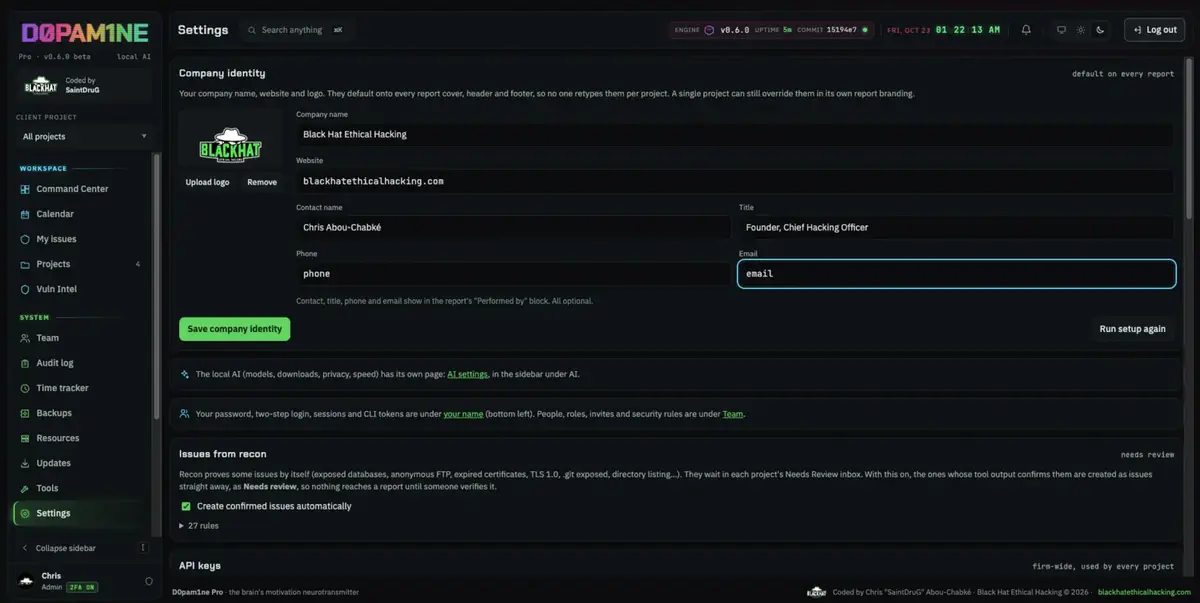Click the company logo thumbnail
The width and height of the screenshot is (1200, 603).
click(231, 140)
